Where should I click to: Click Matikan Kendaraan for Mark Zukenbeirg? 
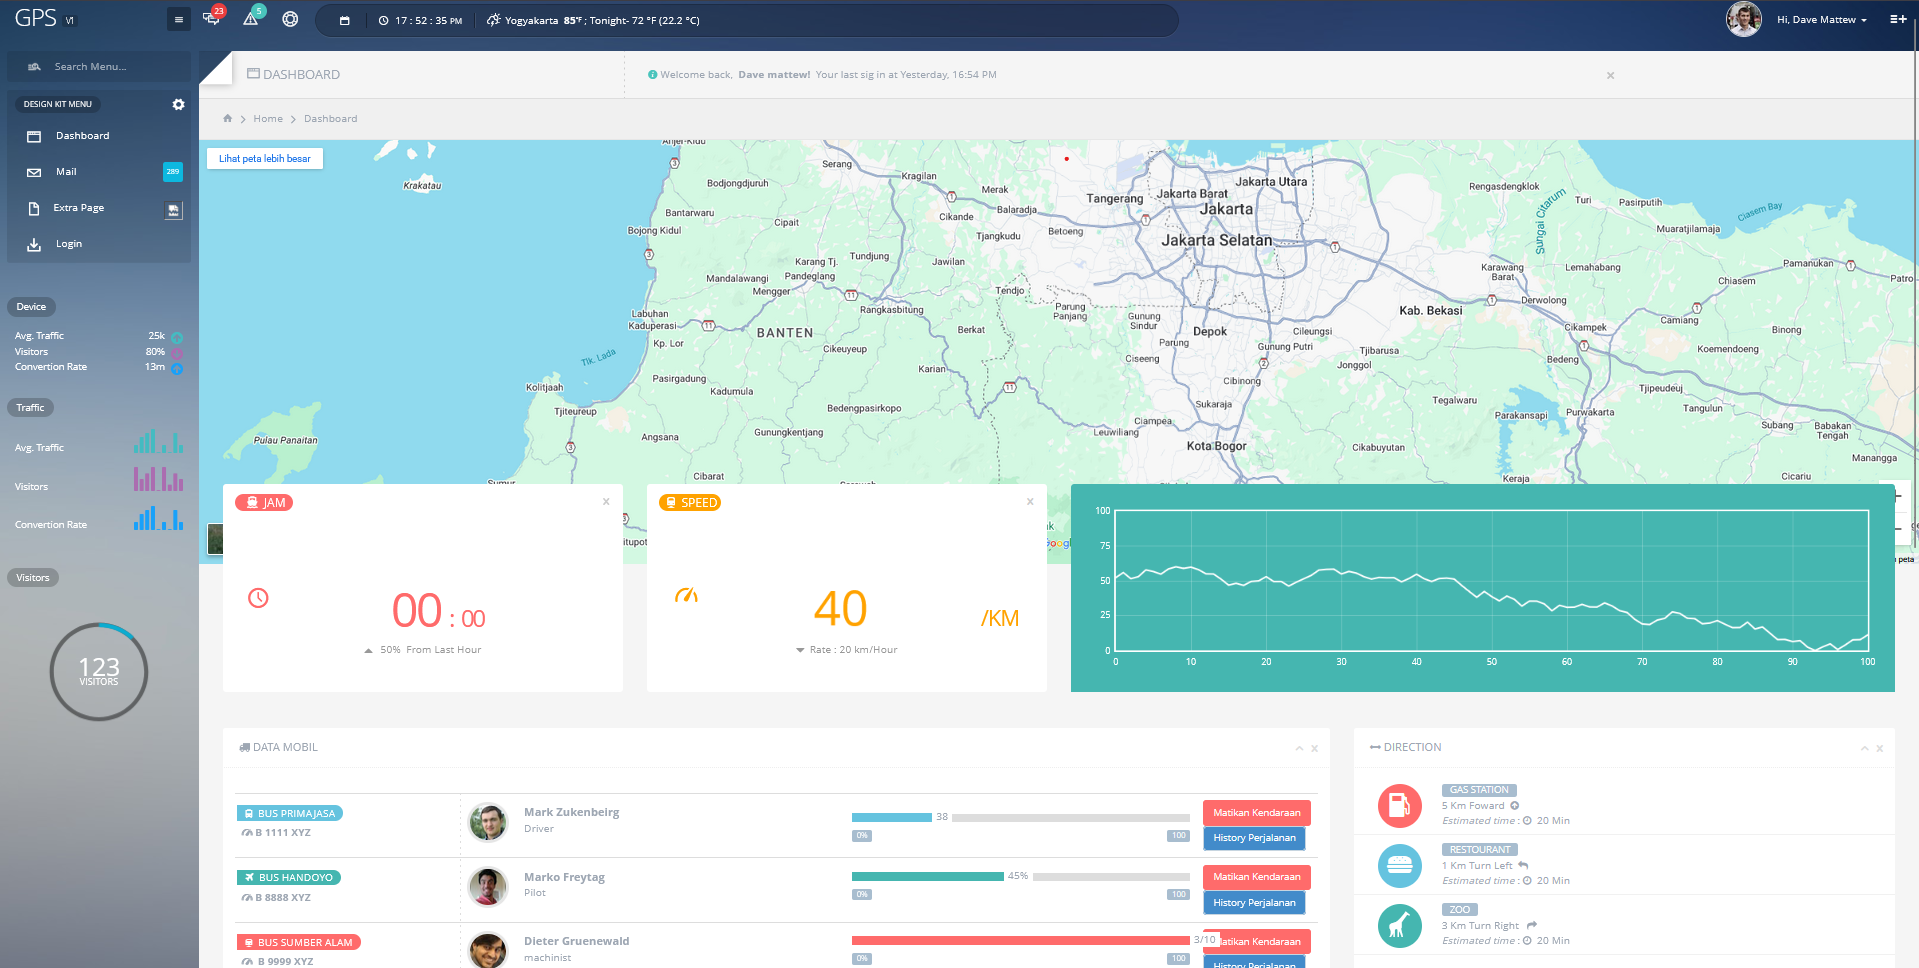(1256, 813)
